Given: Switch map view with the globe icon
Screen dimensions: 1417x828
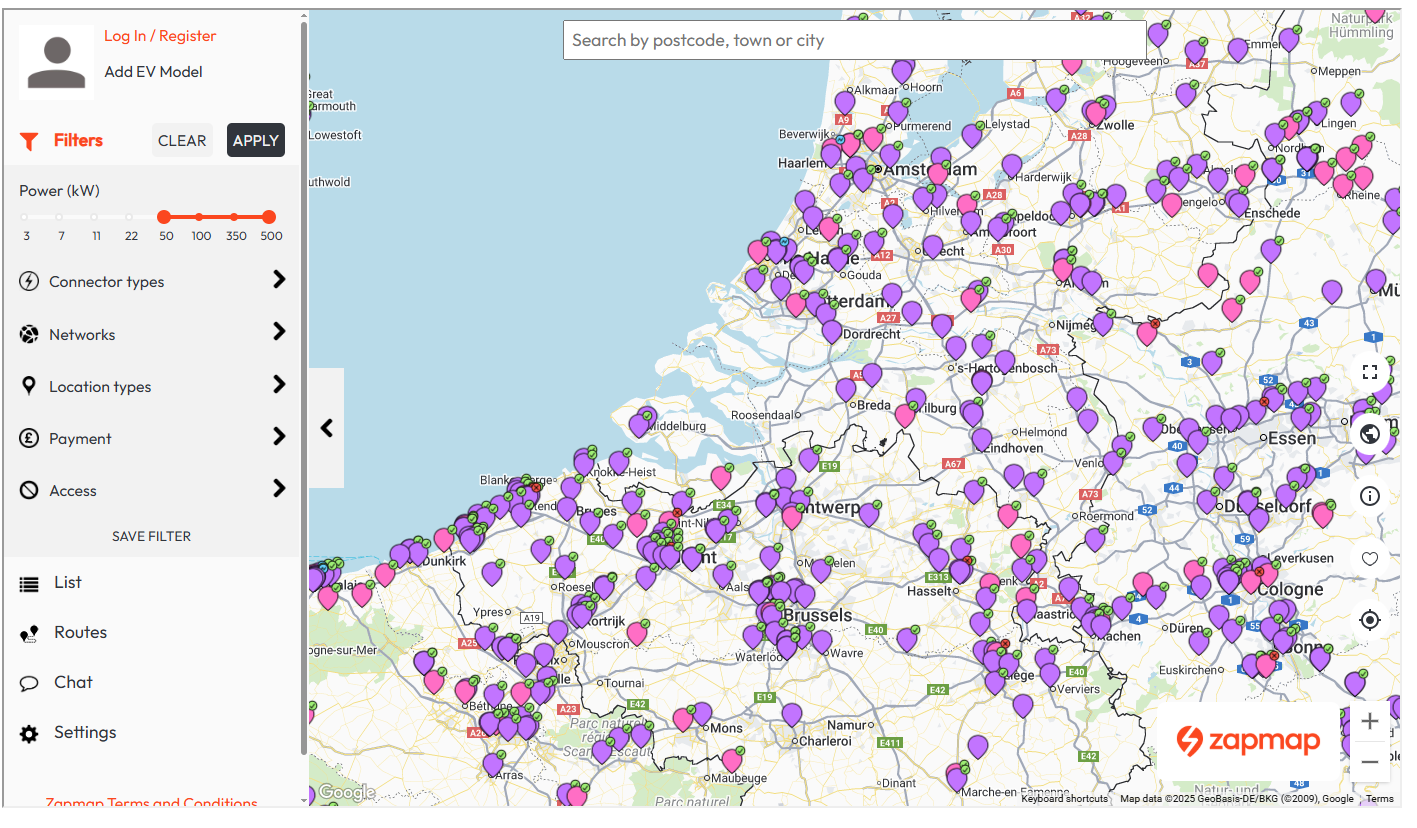Looking at the screenshot, I should 1369,434.
